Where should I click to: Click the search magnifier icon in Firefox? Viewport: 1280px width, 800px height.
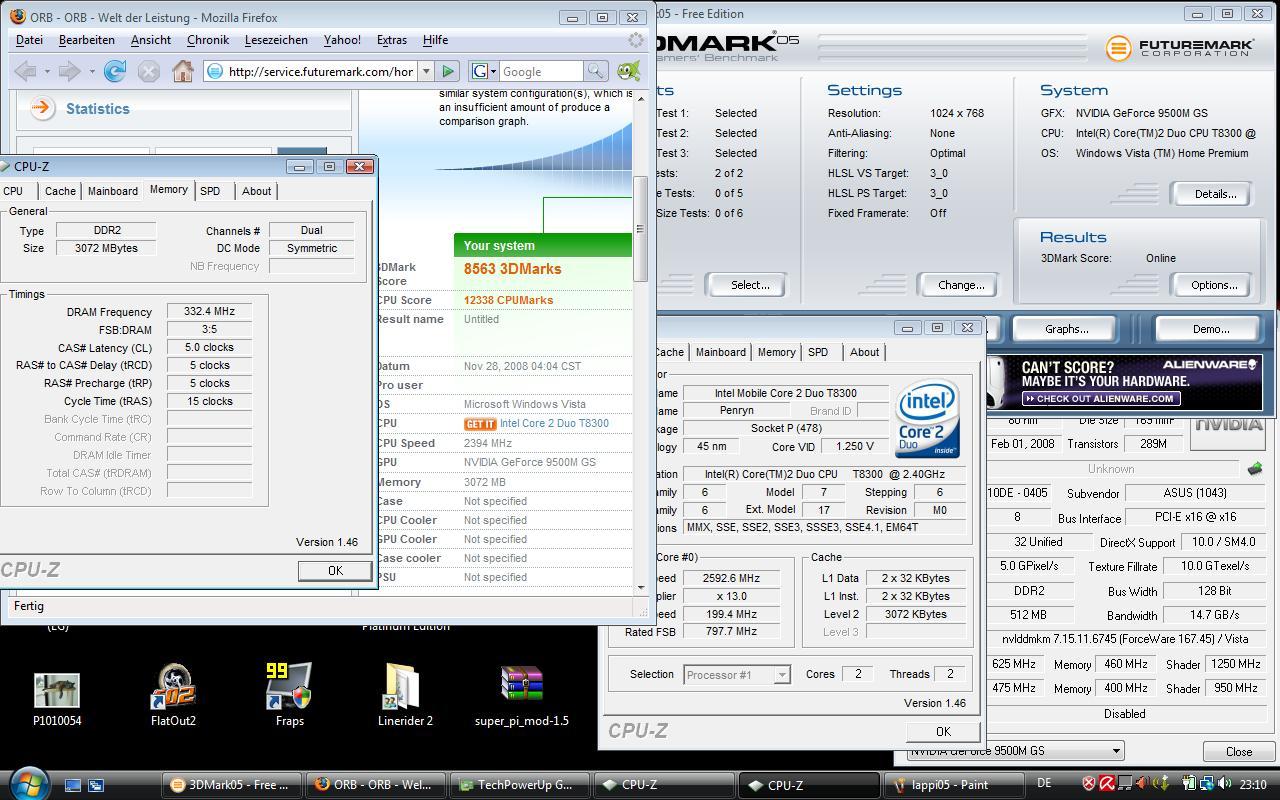(596, 71)
